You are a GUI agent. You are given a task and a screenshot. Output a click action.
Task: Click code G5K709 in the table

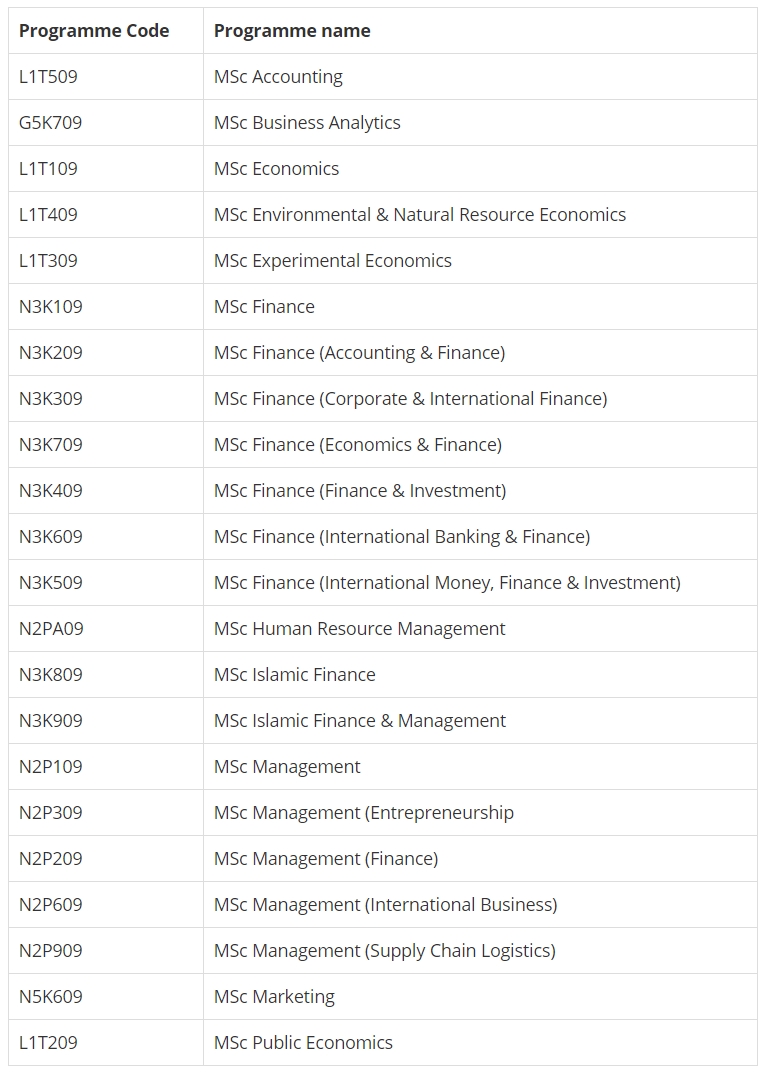[x=51, y=122]
